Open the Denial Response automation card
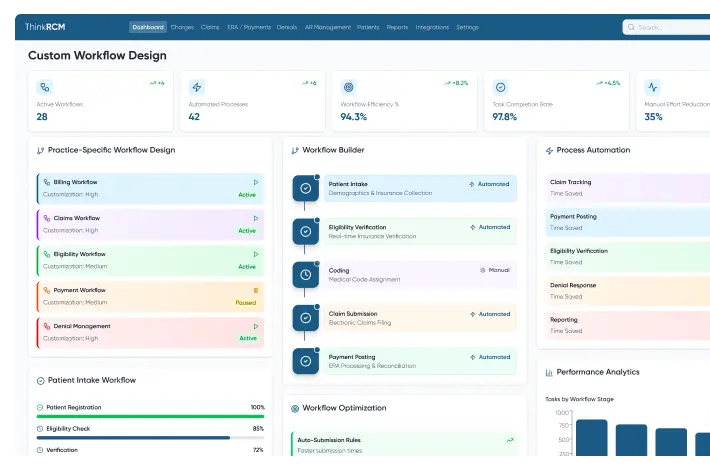This screenshot has width=710, height=470. coord(628,291)
